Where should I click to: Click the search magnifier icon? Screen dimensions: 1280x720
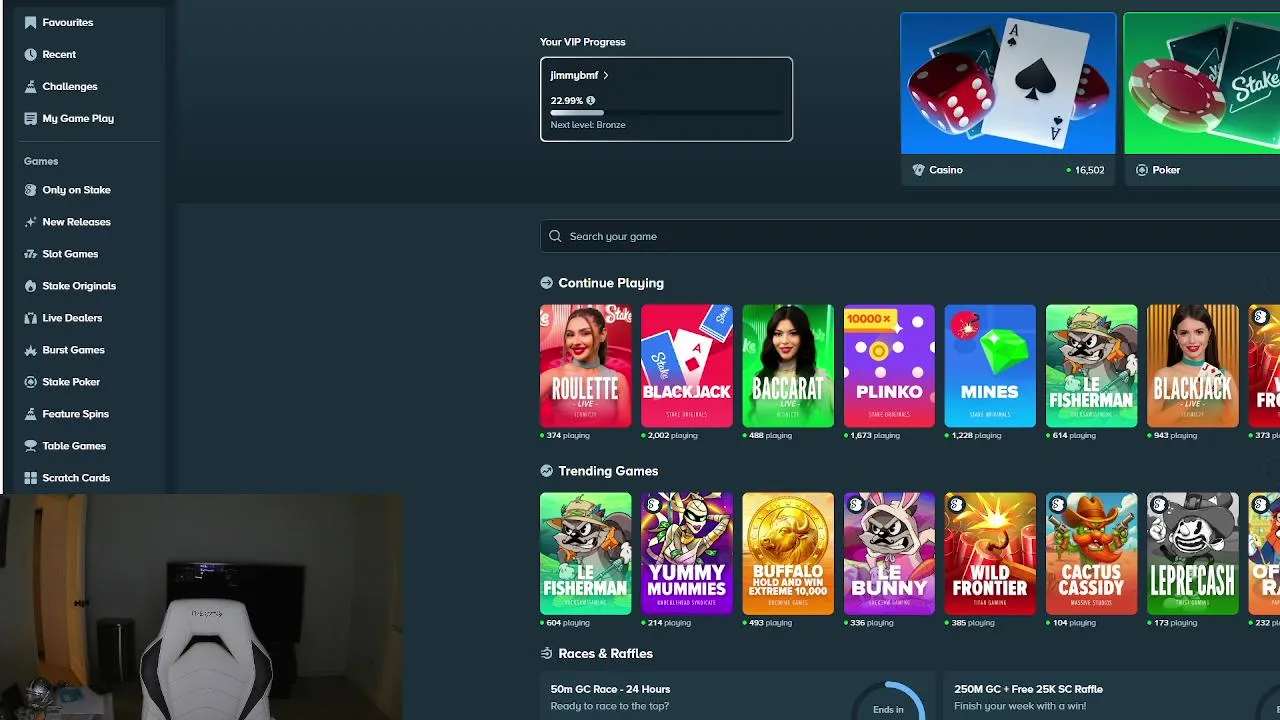555,236
